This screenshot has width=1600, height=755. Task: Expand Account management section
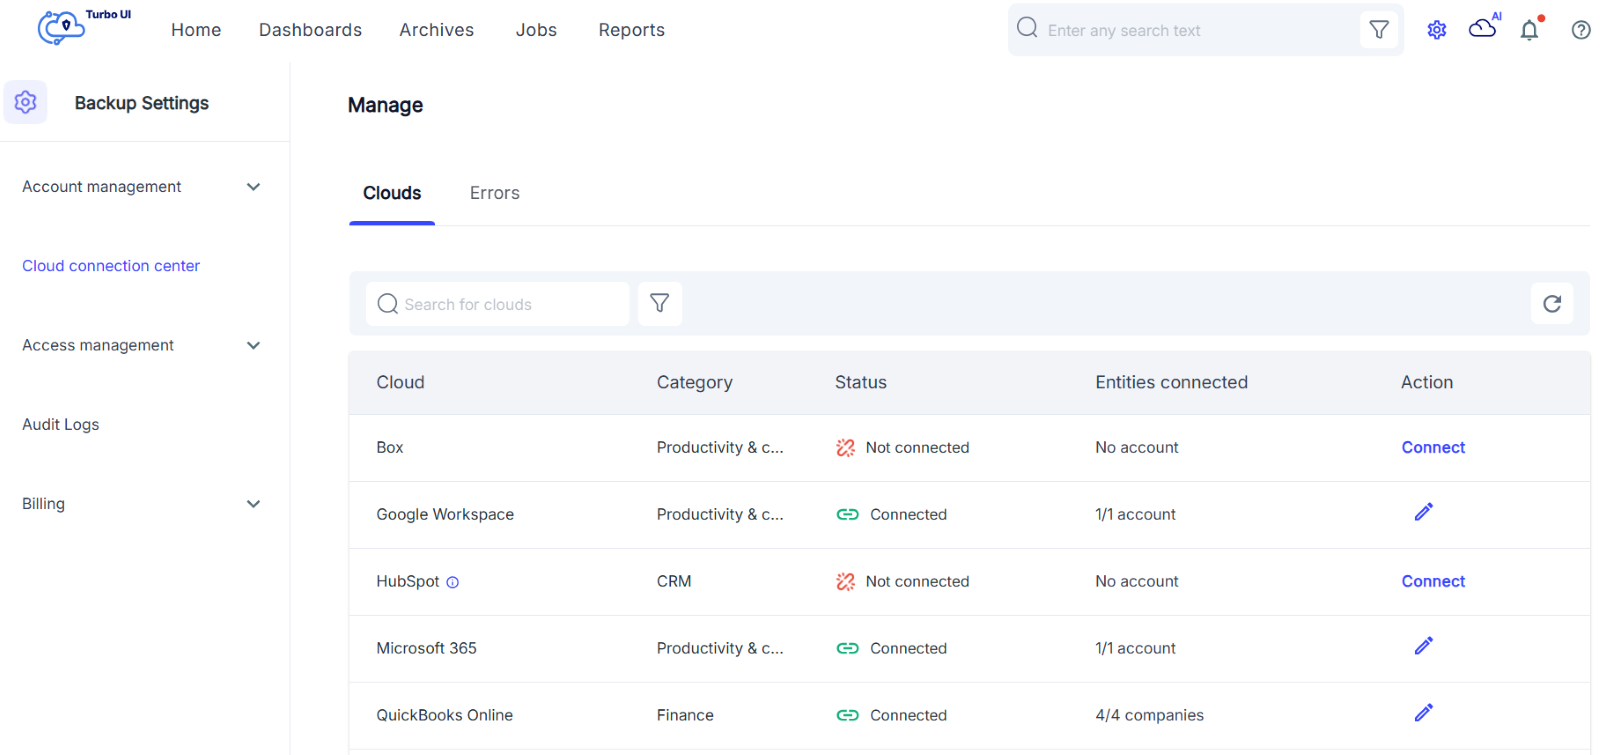[x=254, y=187]
